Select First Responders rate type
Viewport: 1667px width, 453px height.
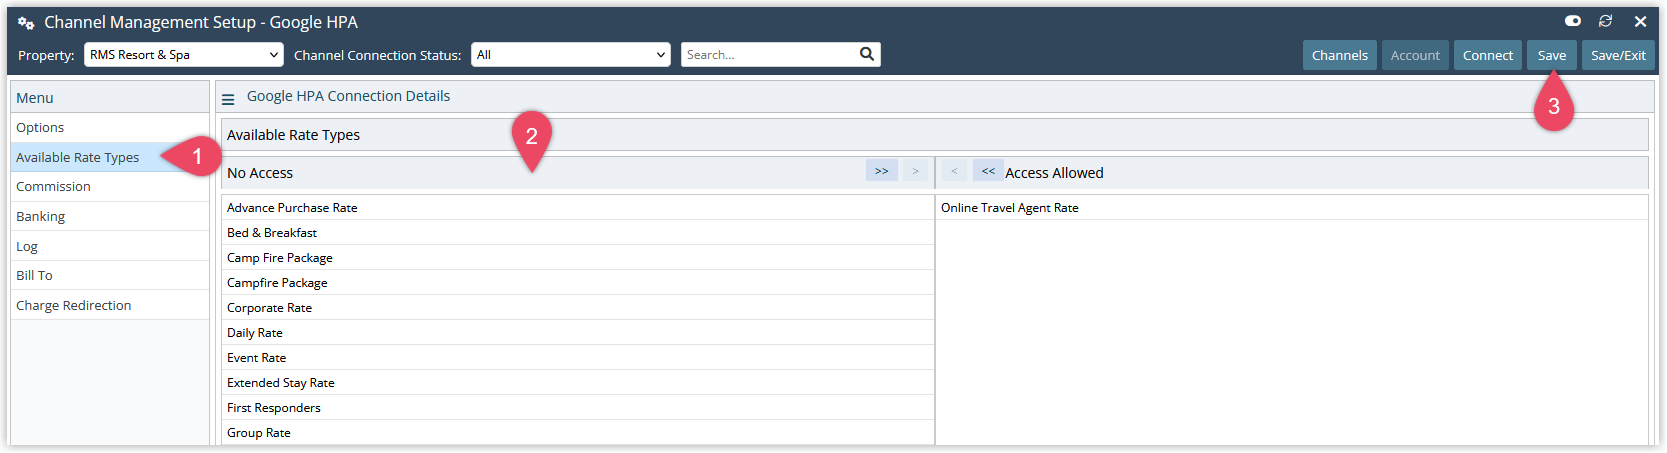pos(578,408)
